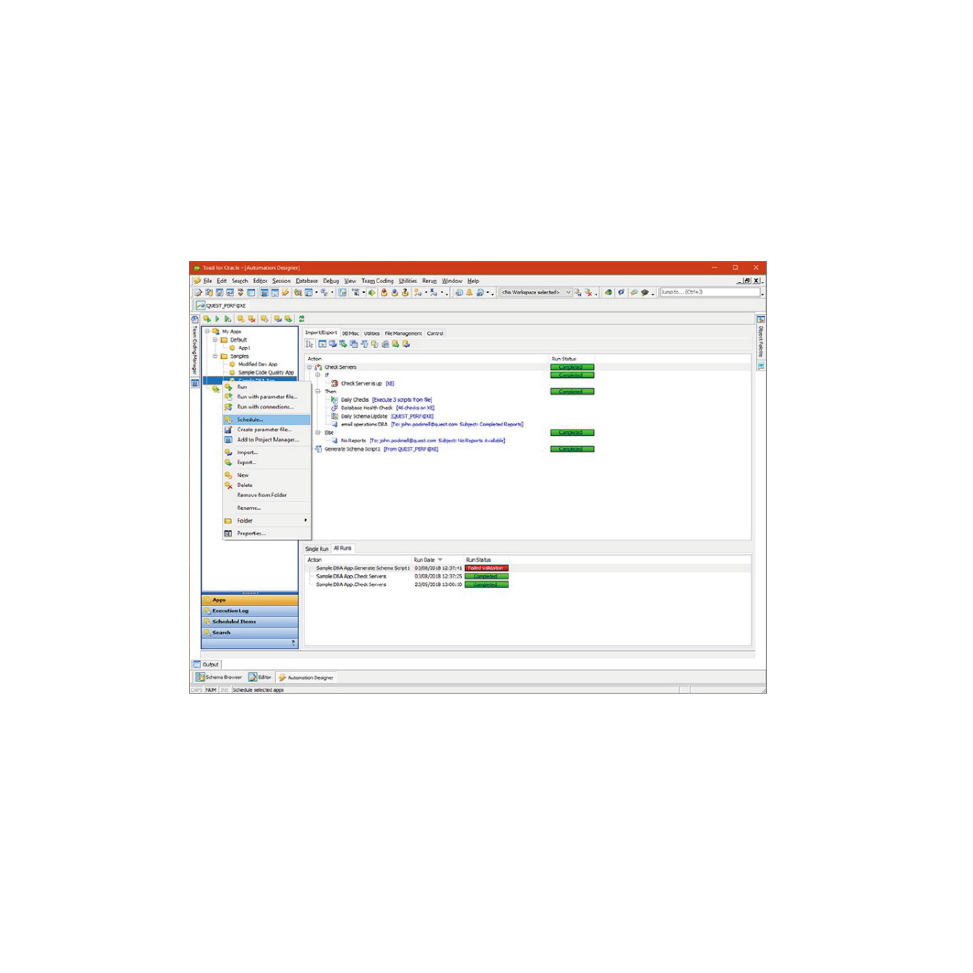Open the Session menu
Viewport: 973px width, 973px height.
tap(281, 281)
